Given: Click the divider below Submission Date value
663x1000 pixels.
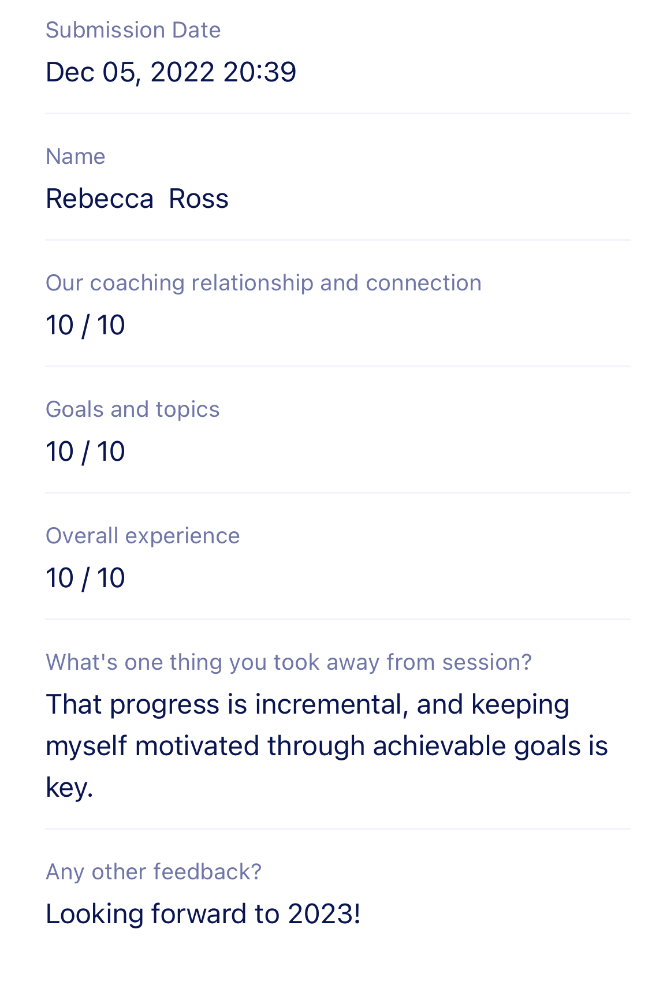Looking at the screenshot, I should (338, 114).
